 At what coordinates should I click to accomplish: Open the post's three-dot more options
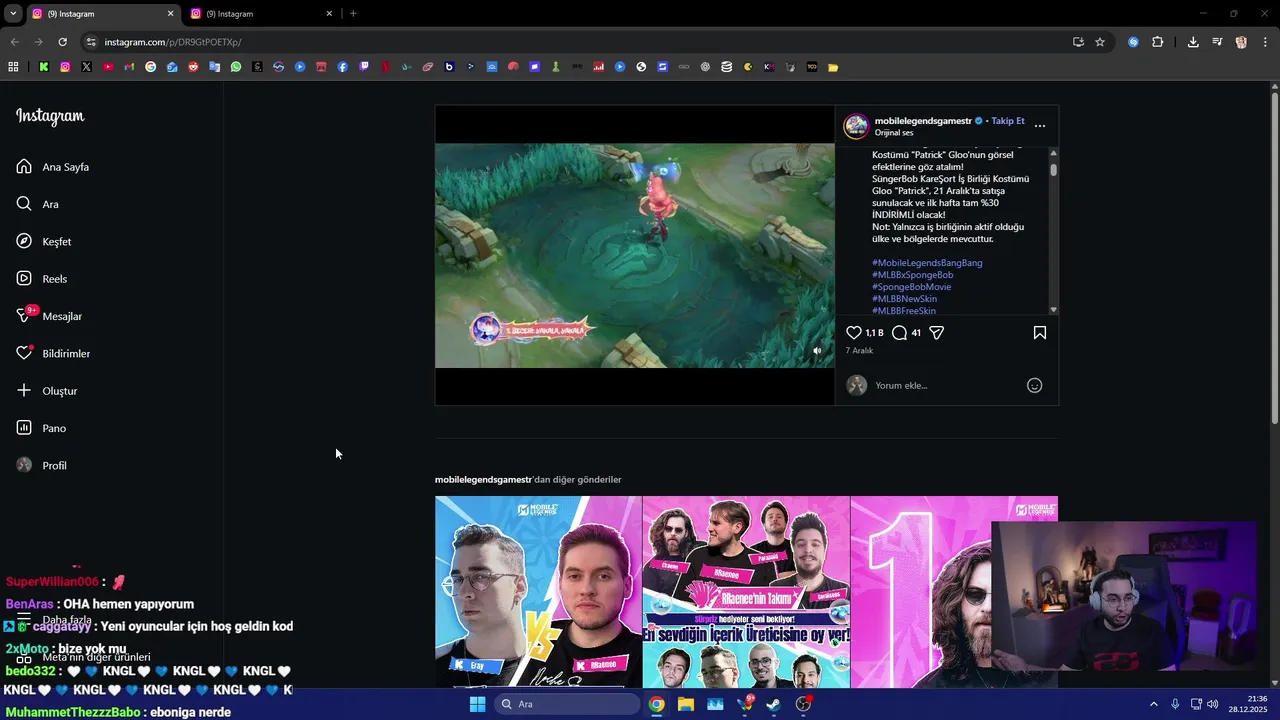(1040, 126)
